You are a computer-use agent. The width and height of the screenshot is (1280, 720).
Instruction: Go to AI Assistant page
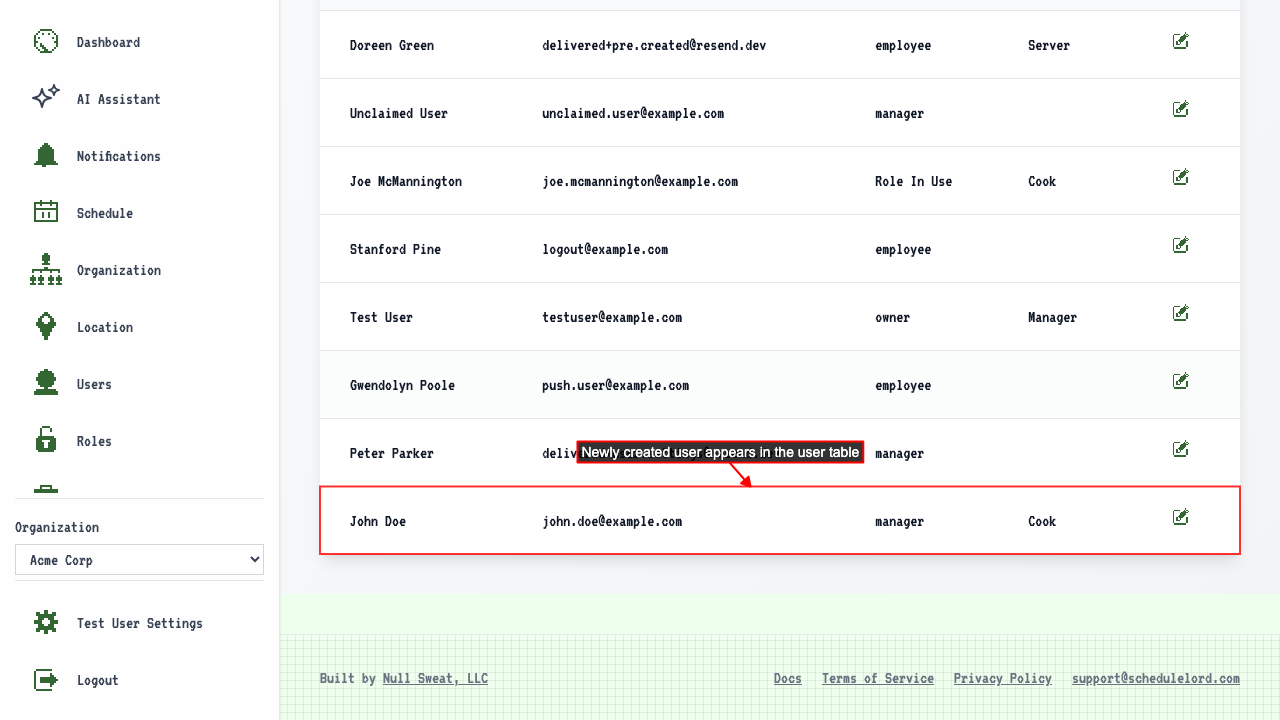coord(118,99)
